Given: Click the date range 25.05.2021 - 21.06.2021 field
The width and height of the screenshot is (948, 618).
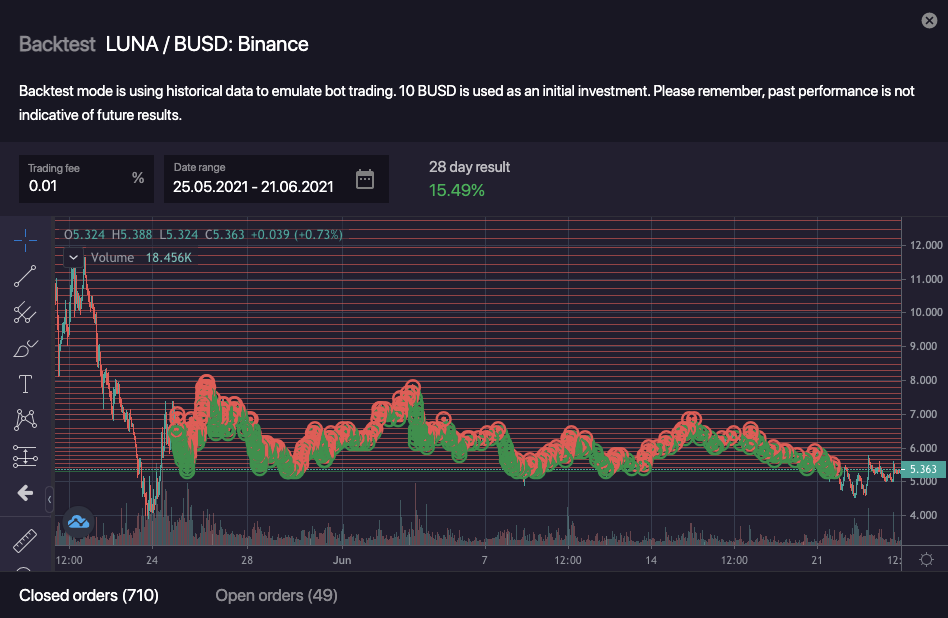Looking at the screenshot, I should tap(253, 186).
